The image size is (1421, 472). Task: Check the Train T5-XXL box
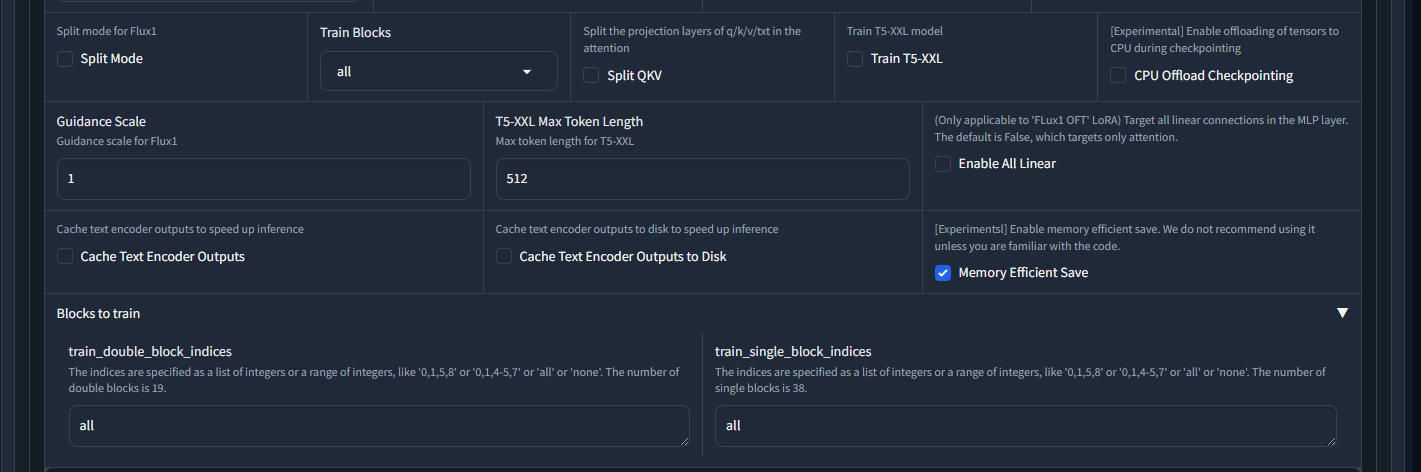[x=855, y=59]
